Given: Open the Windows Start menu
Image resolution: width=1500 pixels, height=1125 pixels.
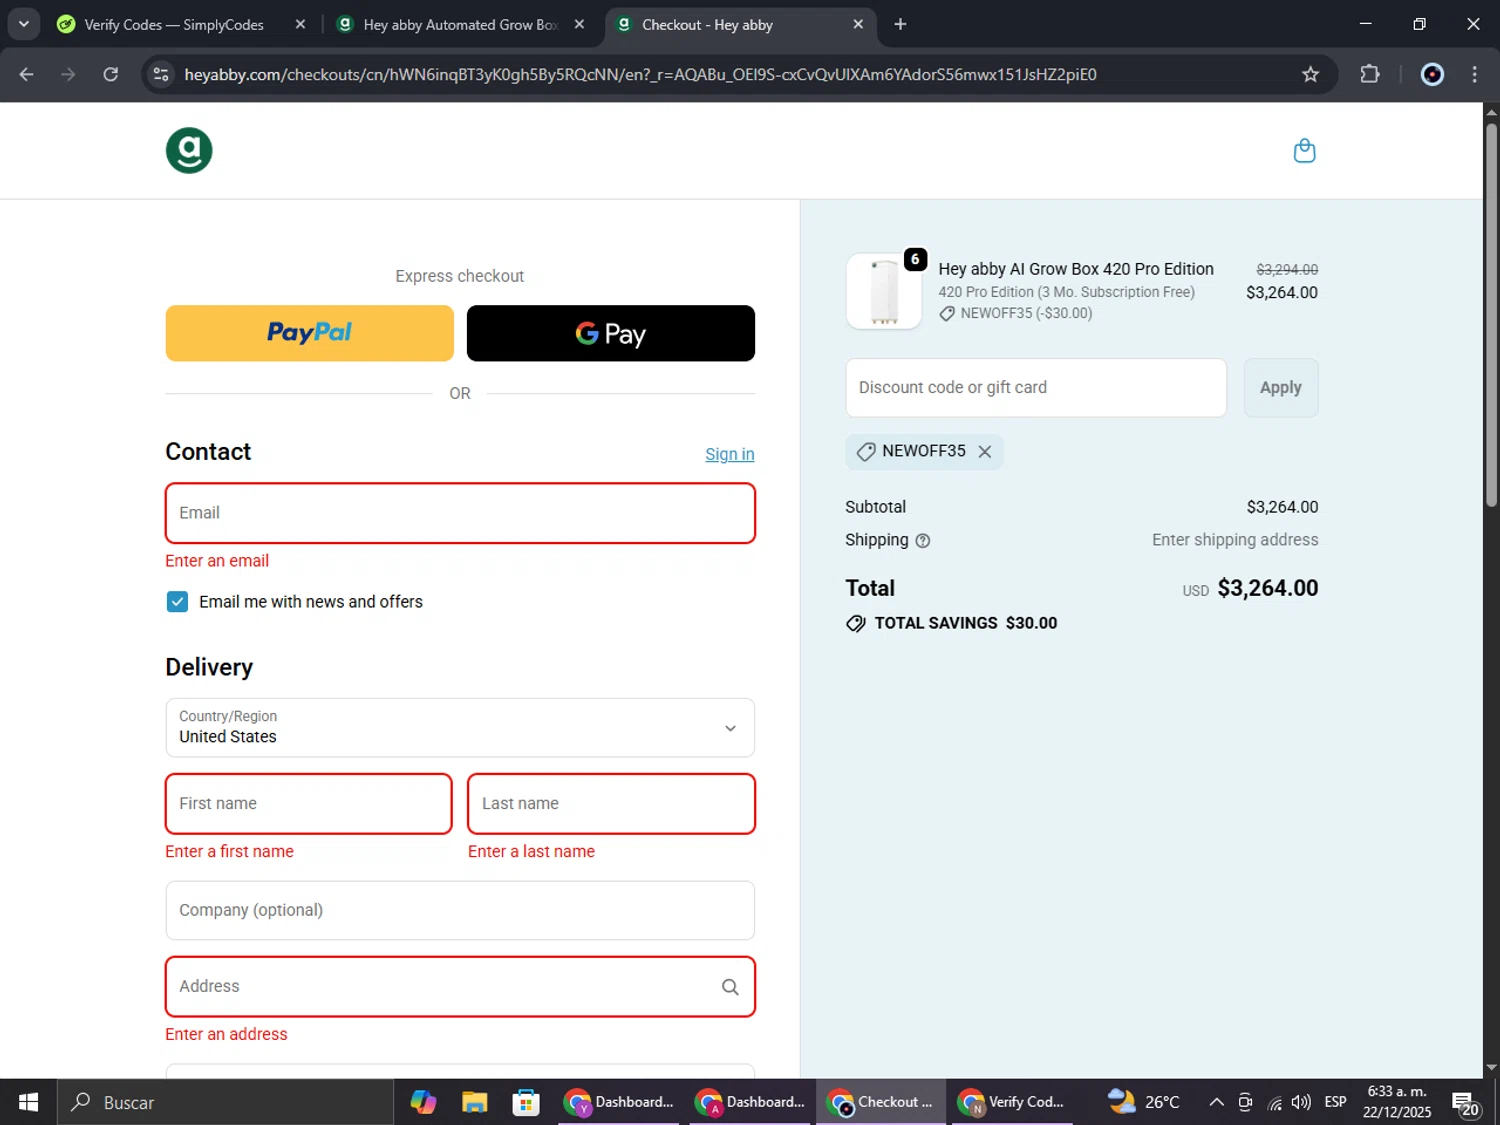Looking at the screenshot, I should 28,1102.
